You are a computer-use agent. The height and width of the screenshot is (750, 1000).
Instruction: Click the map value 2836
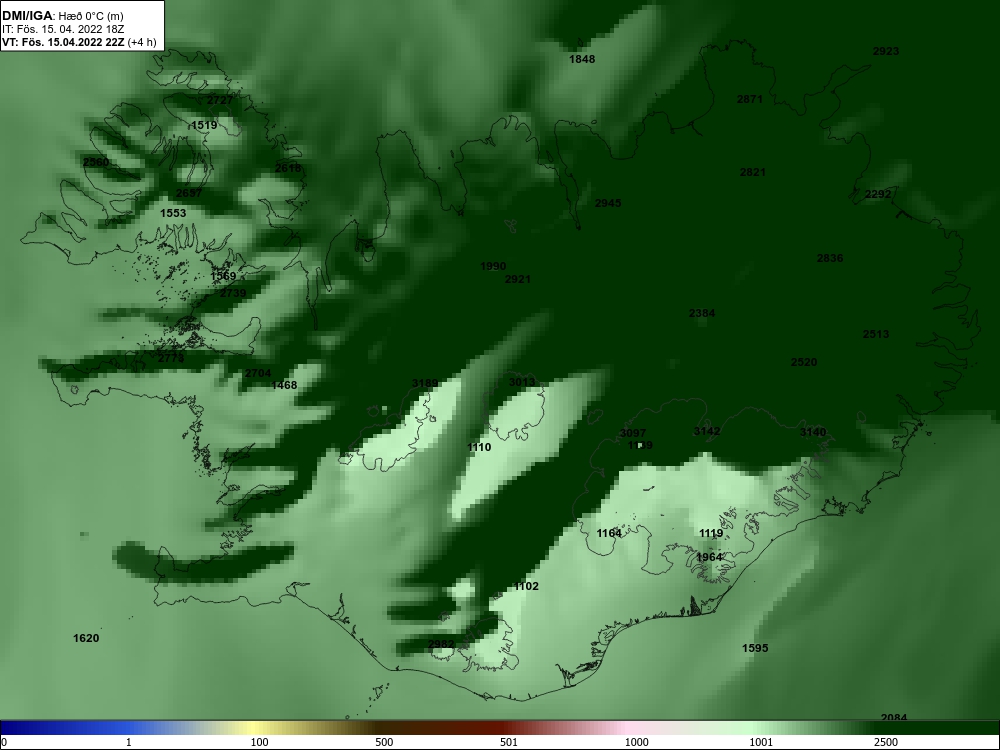click(830, 258)
